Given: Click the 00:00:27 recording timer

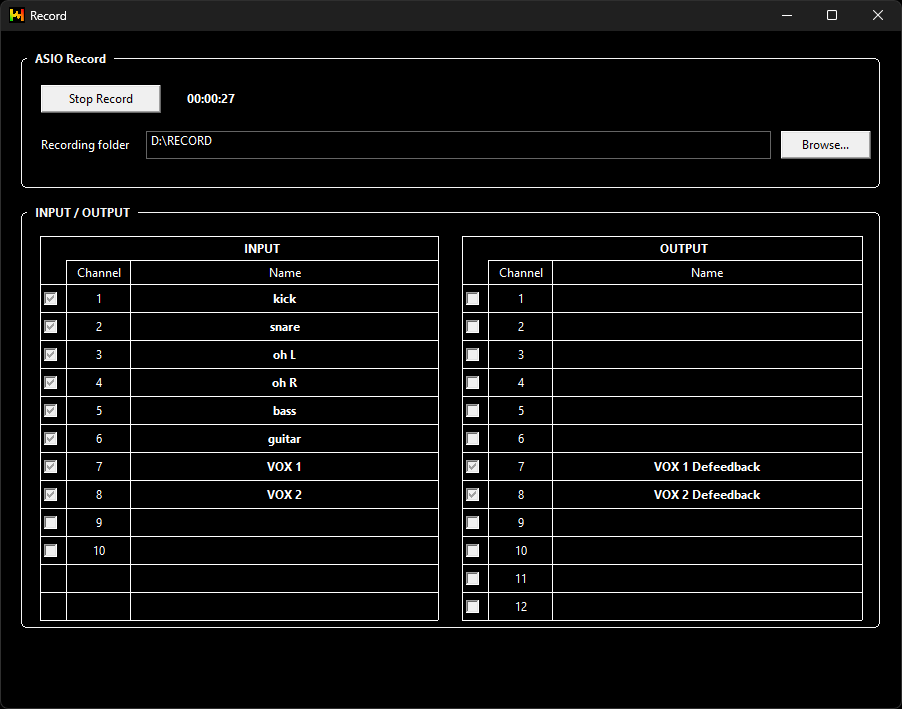Looking at the screenshot, I should [x=211, y=98].
